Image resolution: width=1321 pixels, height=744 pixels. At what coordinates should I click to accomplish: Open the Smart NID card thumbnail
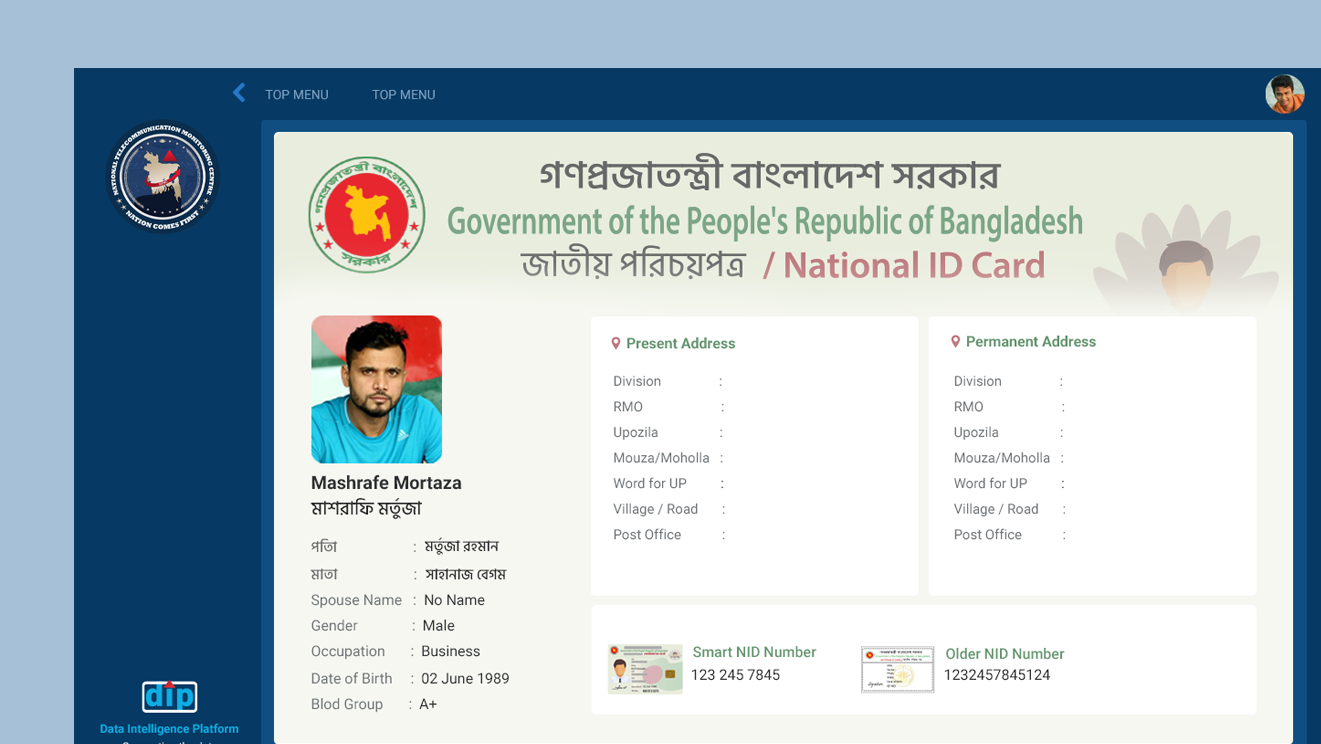click(645, 669)
